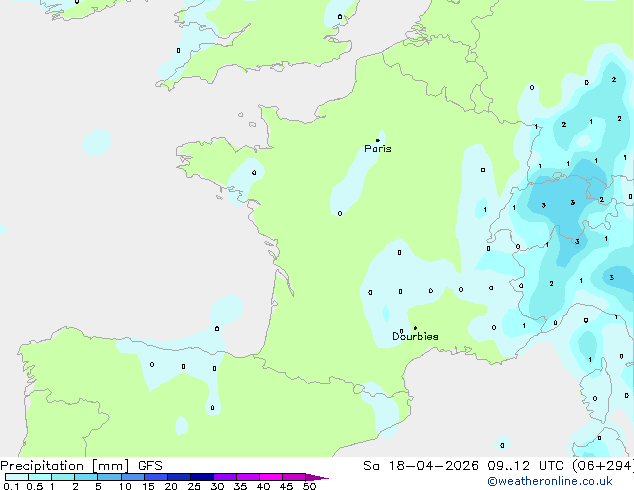This screenshot has width=634, height=490.
Task: Select the legend swatch between 30 and 35
Action: [225, 477]
